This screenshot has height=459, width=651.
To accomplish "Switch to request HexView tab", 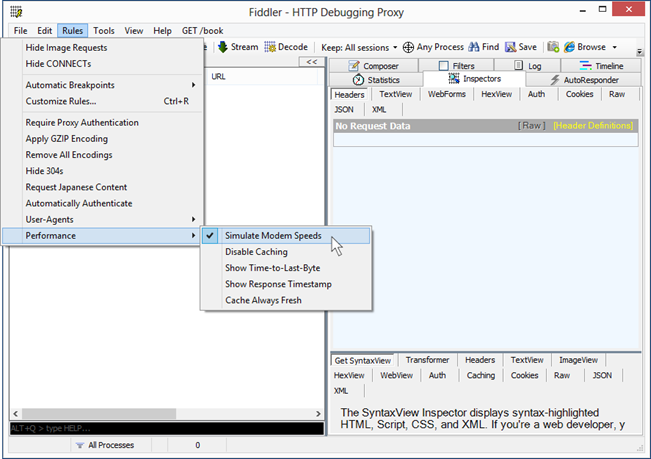I will tap(497, 94).
